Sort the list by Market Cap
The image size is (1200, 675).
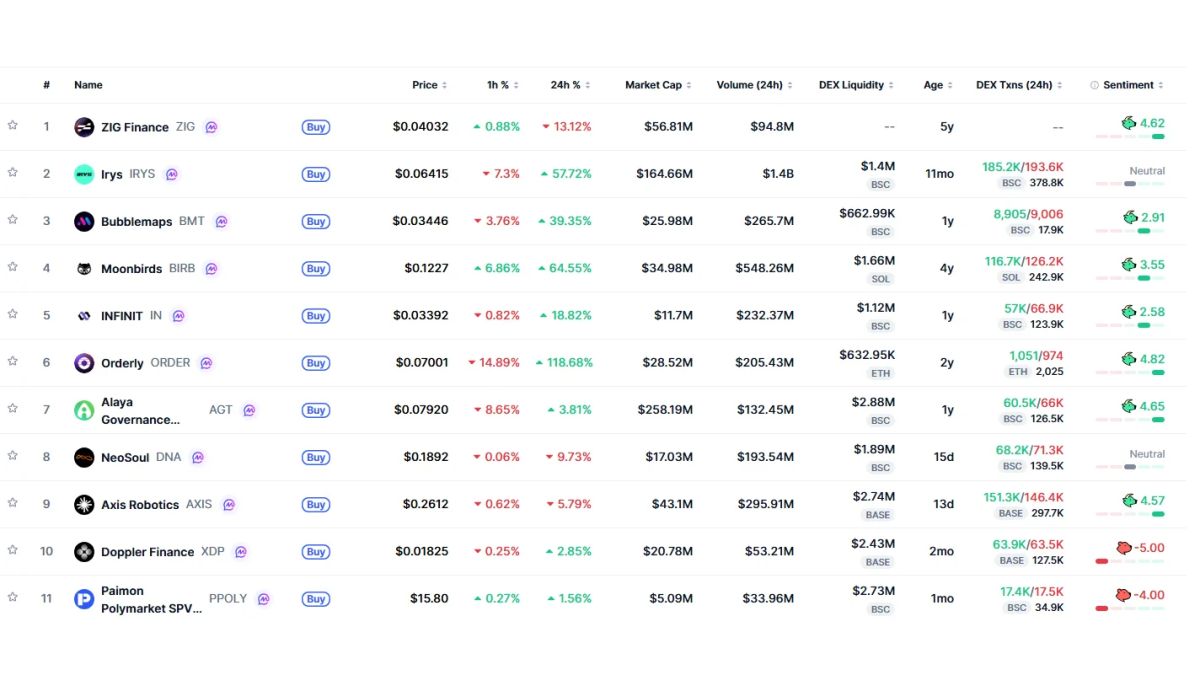tap(659, 85)
